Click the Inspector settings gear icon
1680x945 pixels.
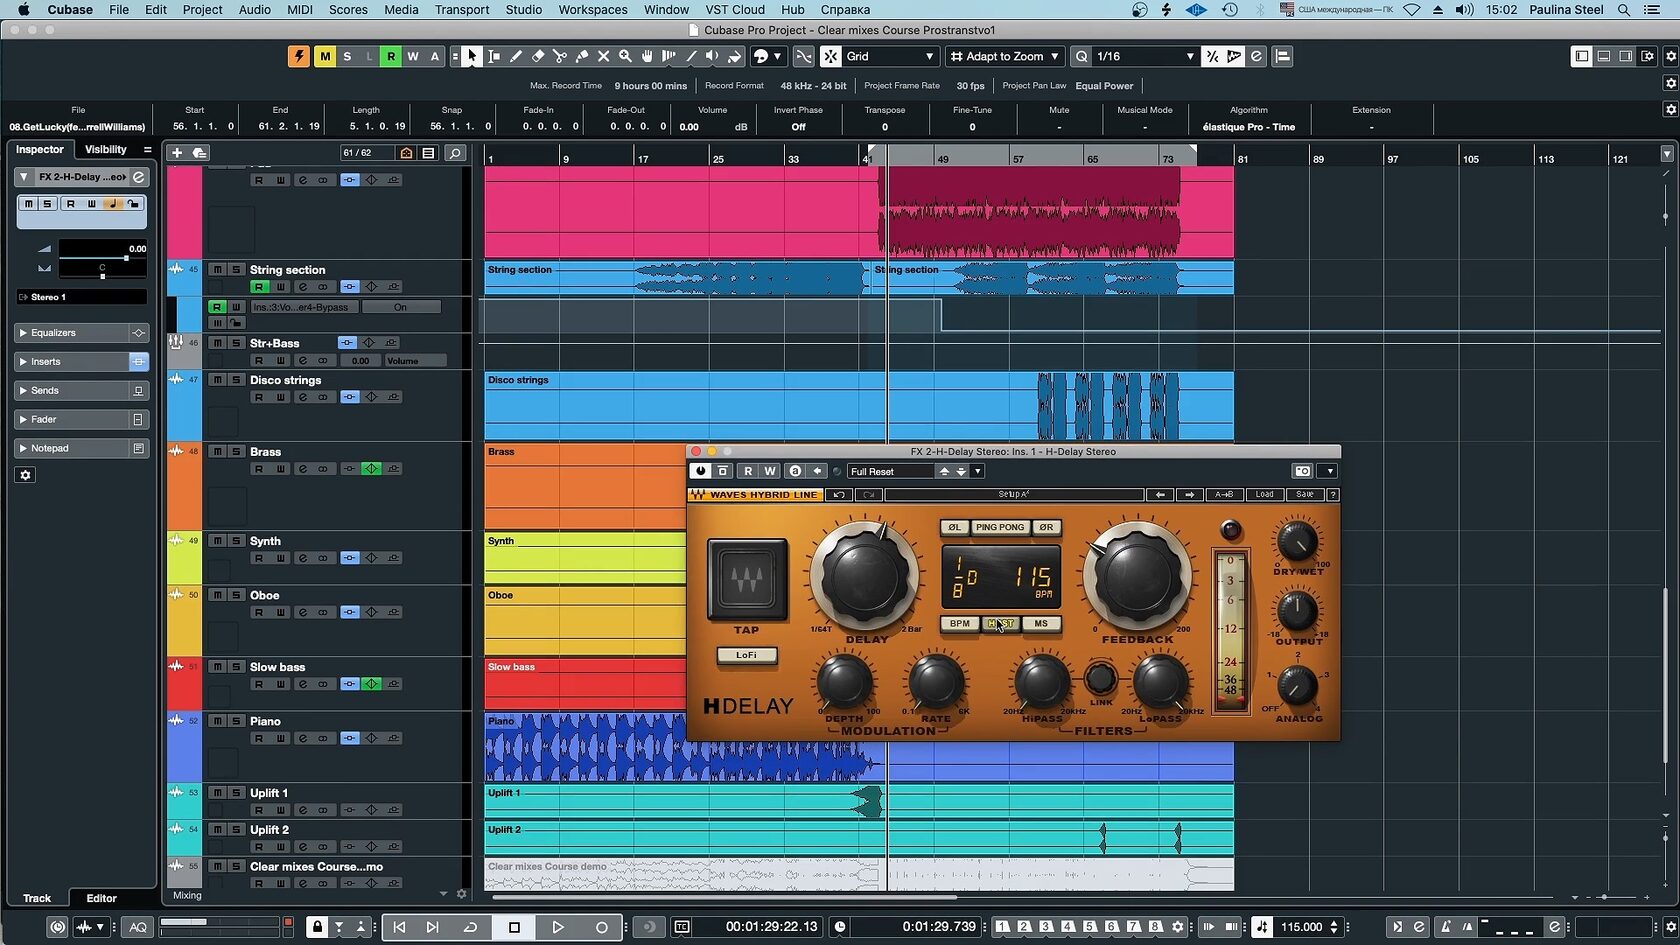pyautogui.click(x=26, y=475)
